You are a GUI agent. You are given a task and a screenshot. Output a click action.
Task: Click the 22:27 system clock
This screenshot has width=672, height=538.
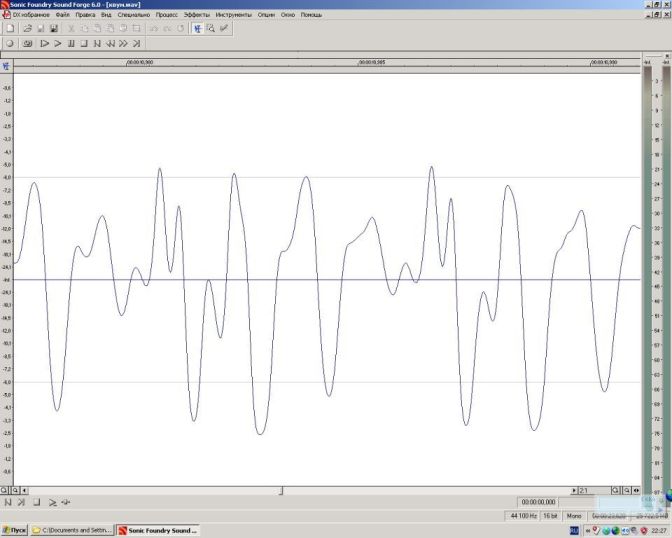[659, 531]
